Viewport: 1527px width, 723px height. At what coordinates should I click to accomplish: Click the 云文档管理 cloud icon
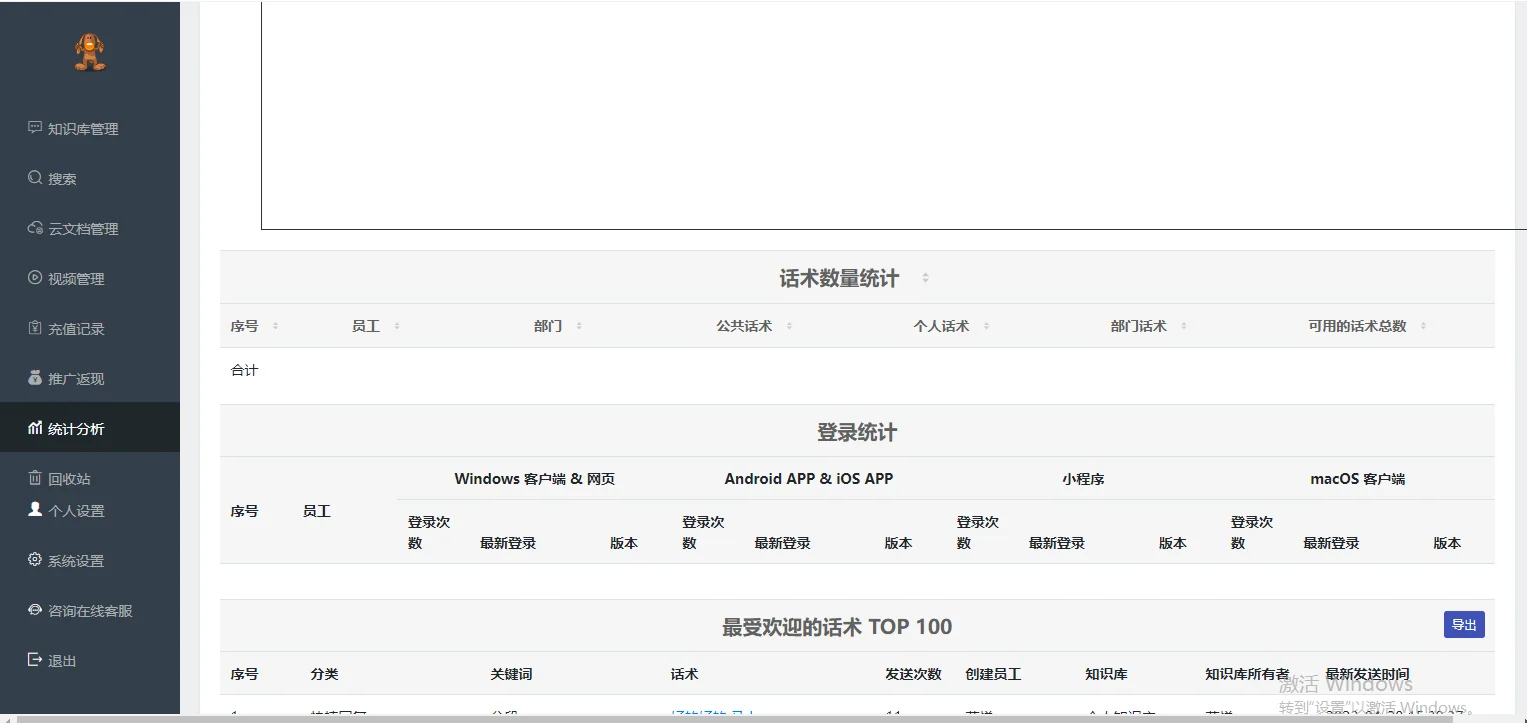tap(35, 228)
